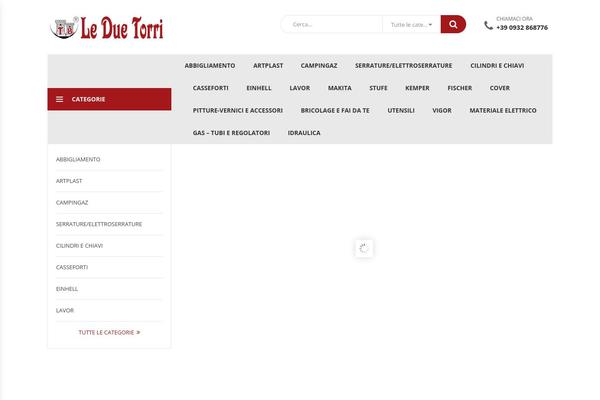Click the hamburger icon in Categorie bar

59,99
